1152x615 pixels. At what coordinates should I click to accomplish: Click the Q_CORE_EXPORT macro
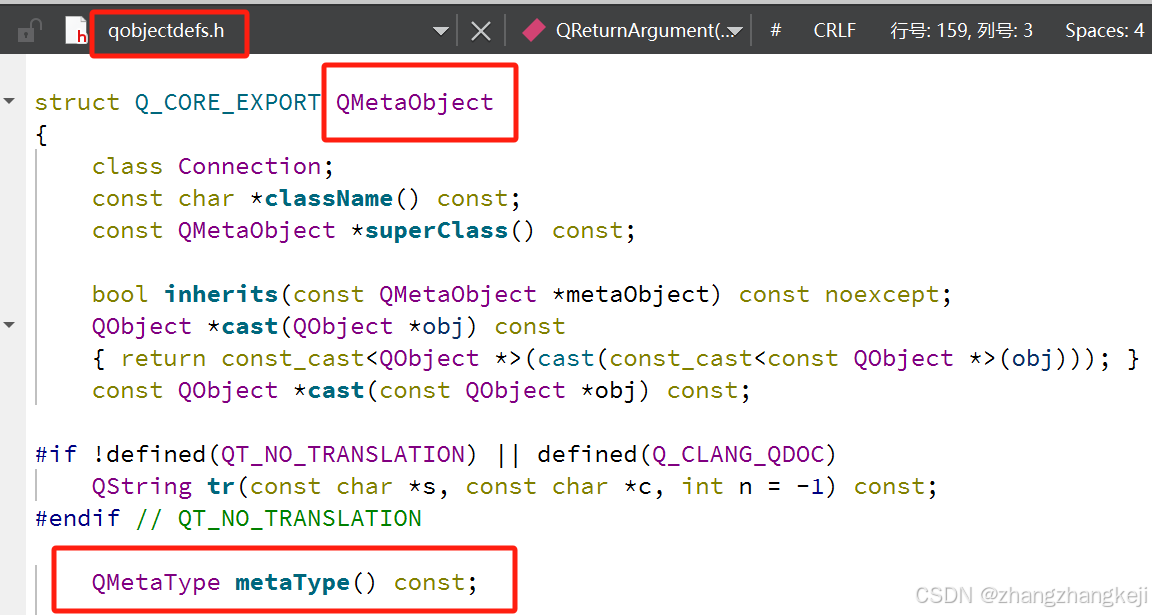[227, 103]
